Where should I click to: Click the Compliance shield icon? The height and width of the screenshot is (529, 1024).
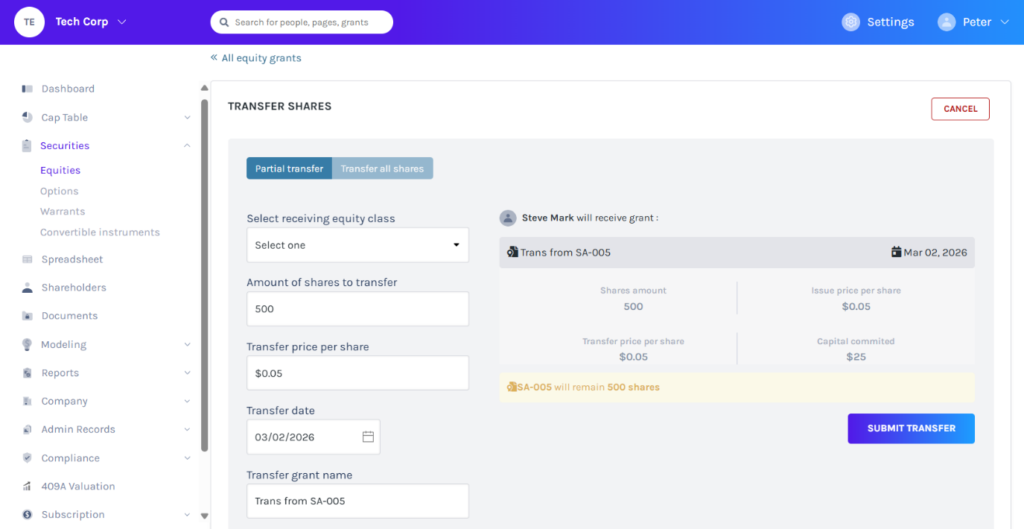pos(27,458)
